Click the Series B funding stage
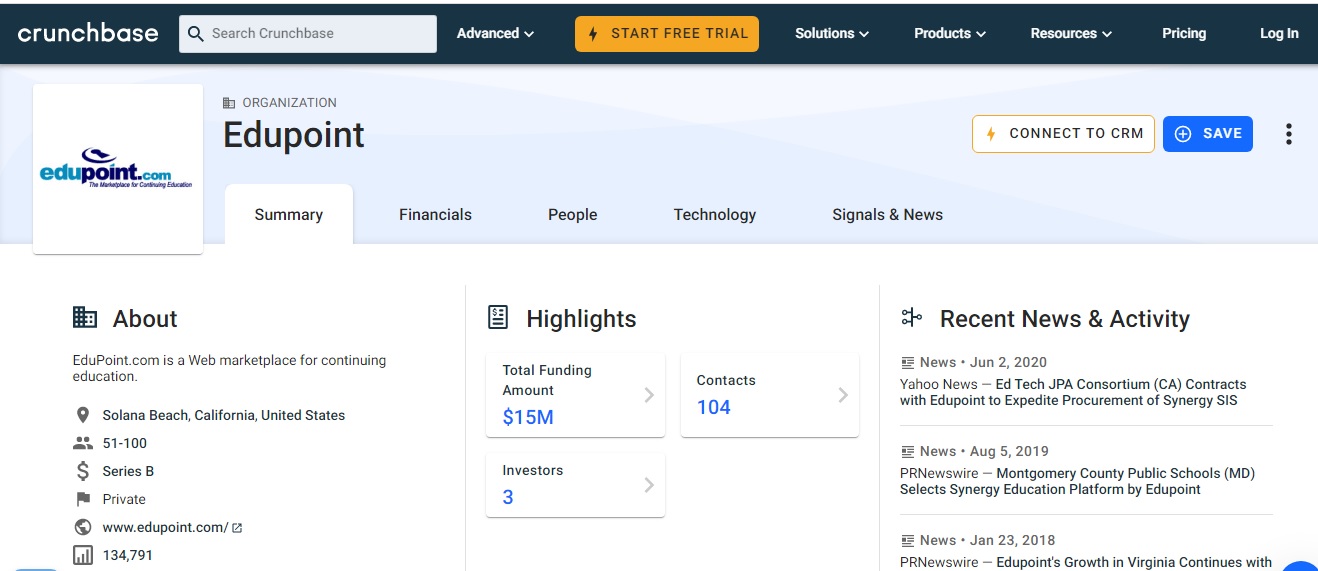The width and height of the screenshot is (1318, 571). point(128,471)
